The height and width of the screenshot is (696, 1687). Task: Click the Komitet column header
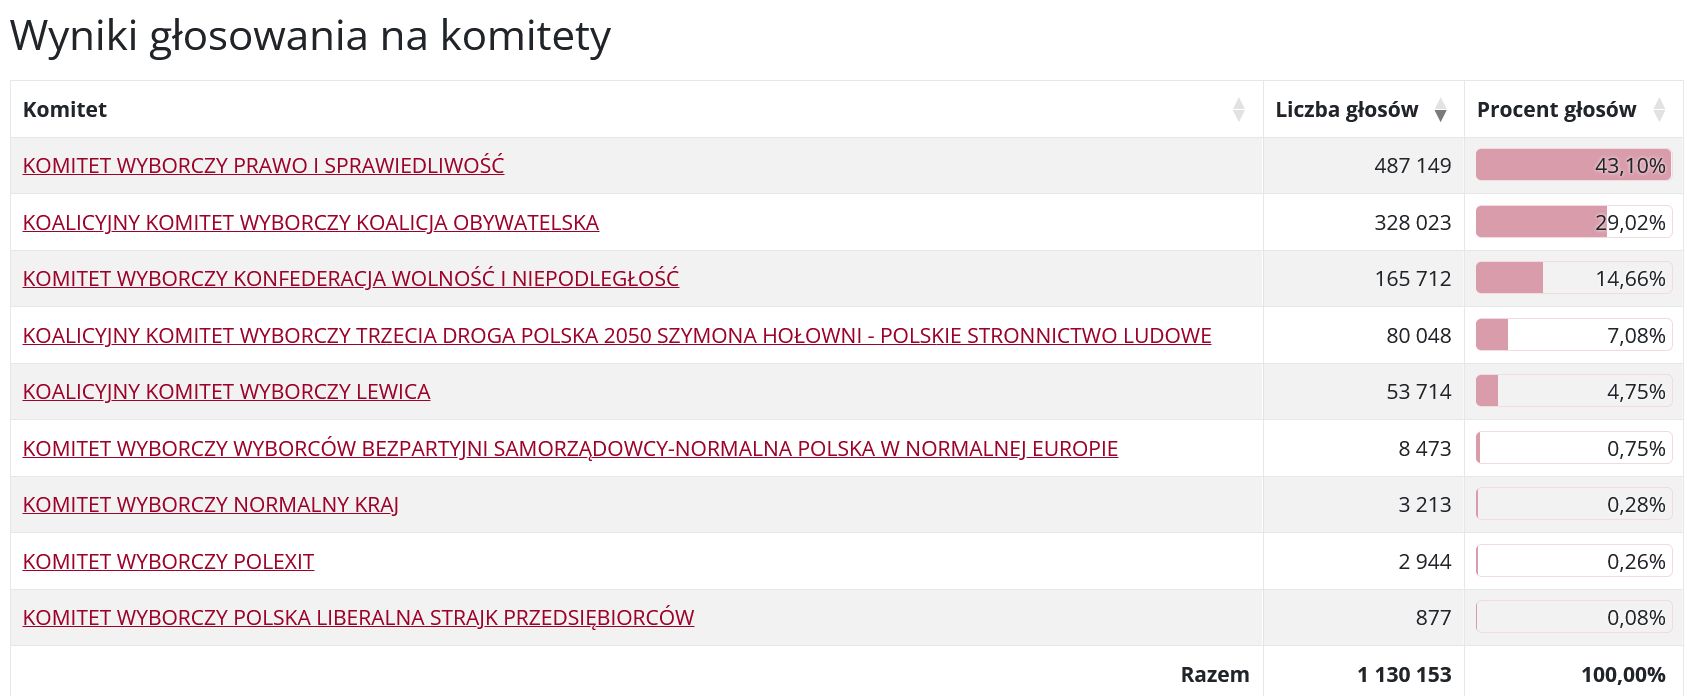(x=65, y=110)
